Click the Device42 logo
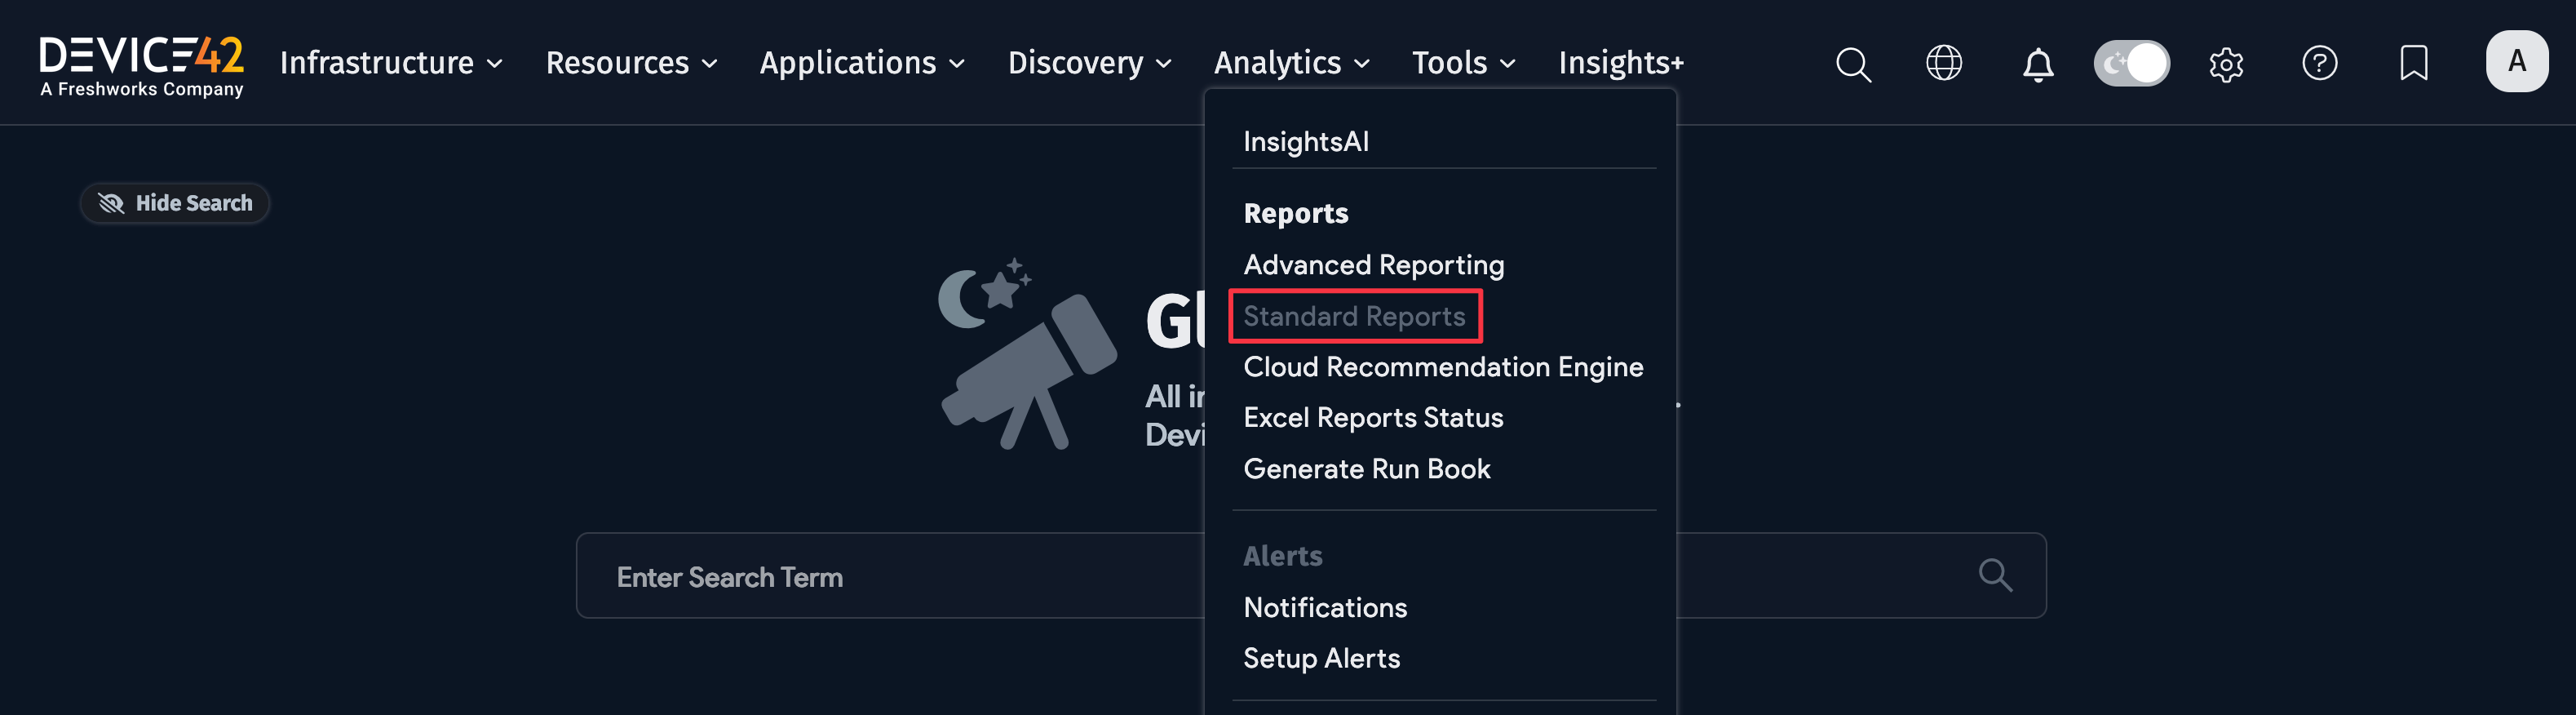 coord(141,66)
